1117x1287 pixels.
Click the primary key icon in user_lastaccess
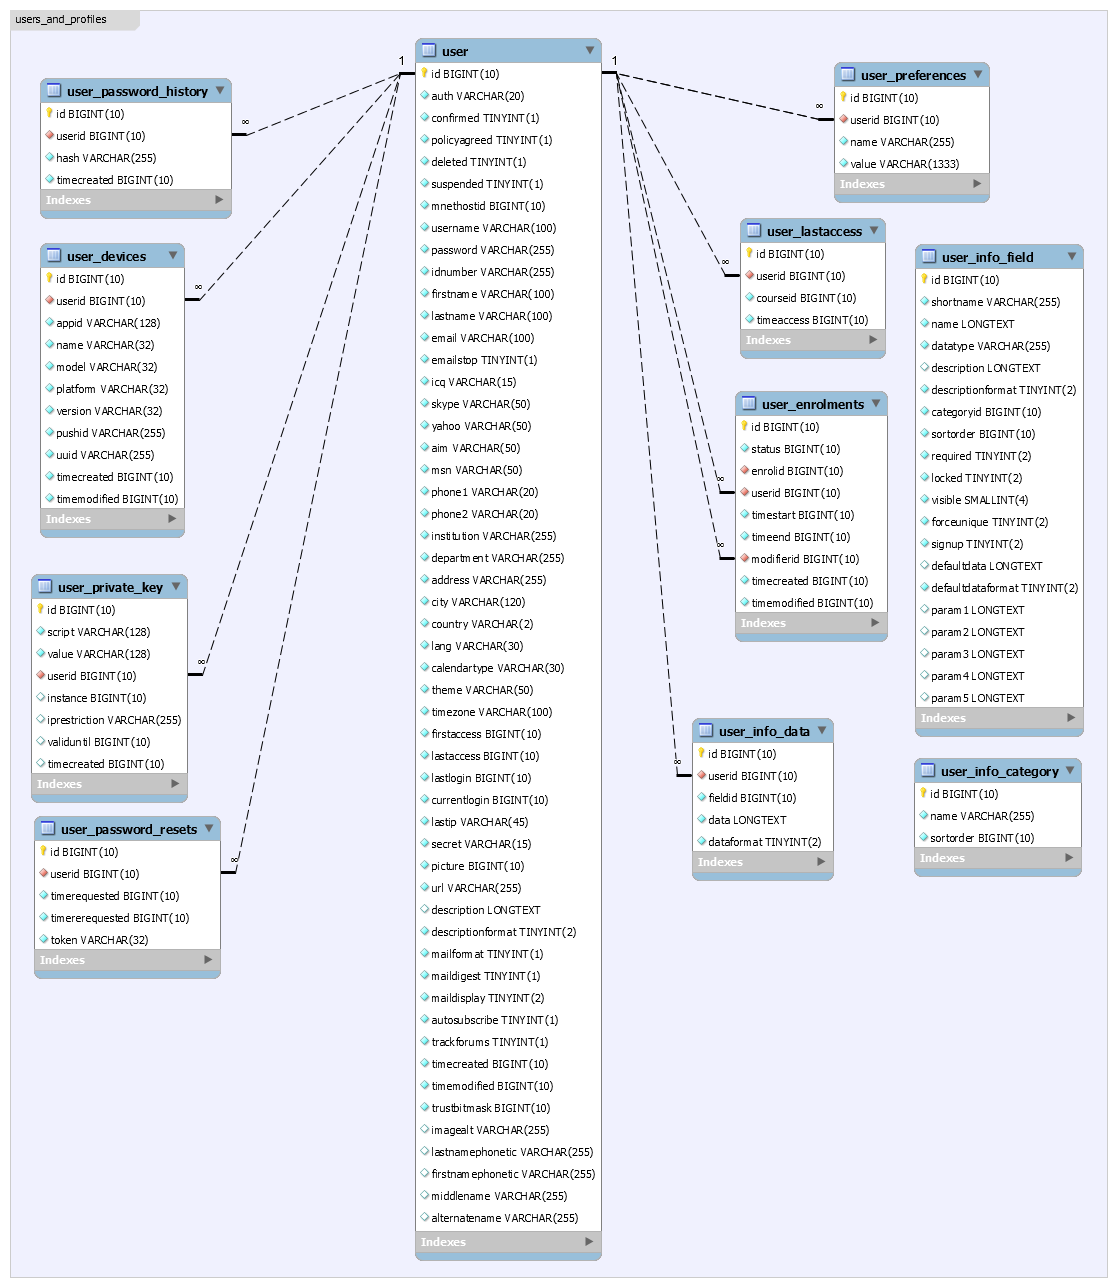748,254
